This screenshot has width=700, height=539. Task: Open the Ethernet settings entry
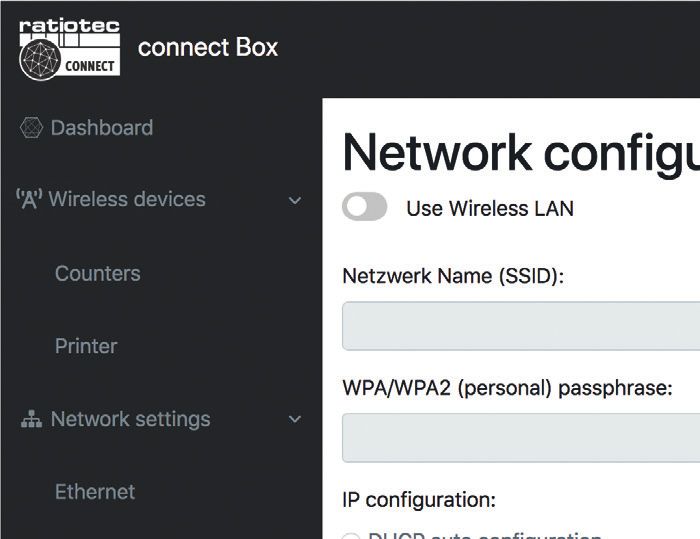pos(95,492)
